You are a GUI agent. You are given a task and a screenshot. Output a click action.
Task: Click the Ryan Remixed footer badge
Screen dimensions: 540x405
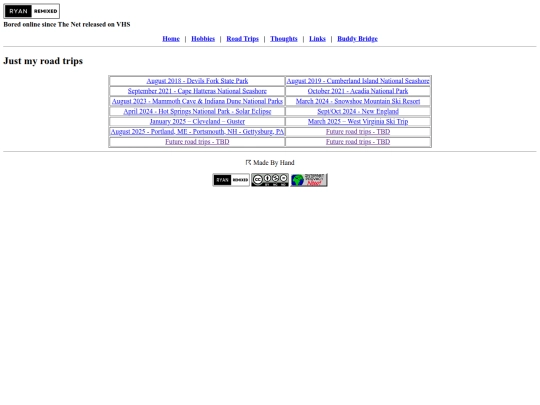coord(231,180)
